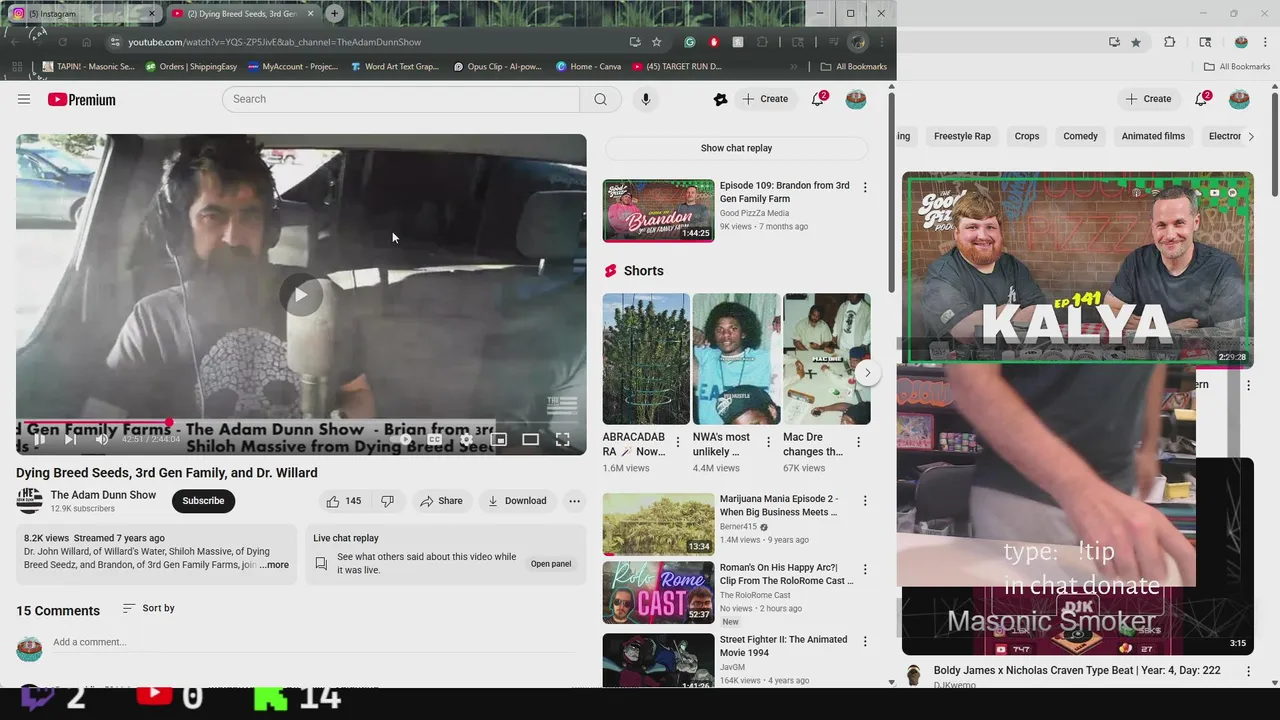
Task: Click the search magnifier button
Action: 600,99
